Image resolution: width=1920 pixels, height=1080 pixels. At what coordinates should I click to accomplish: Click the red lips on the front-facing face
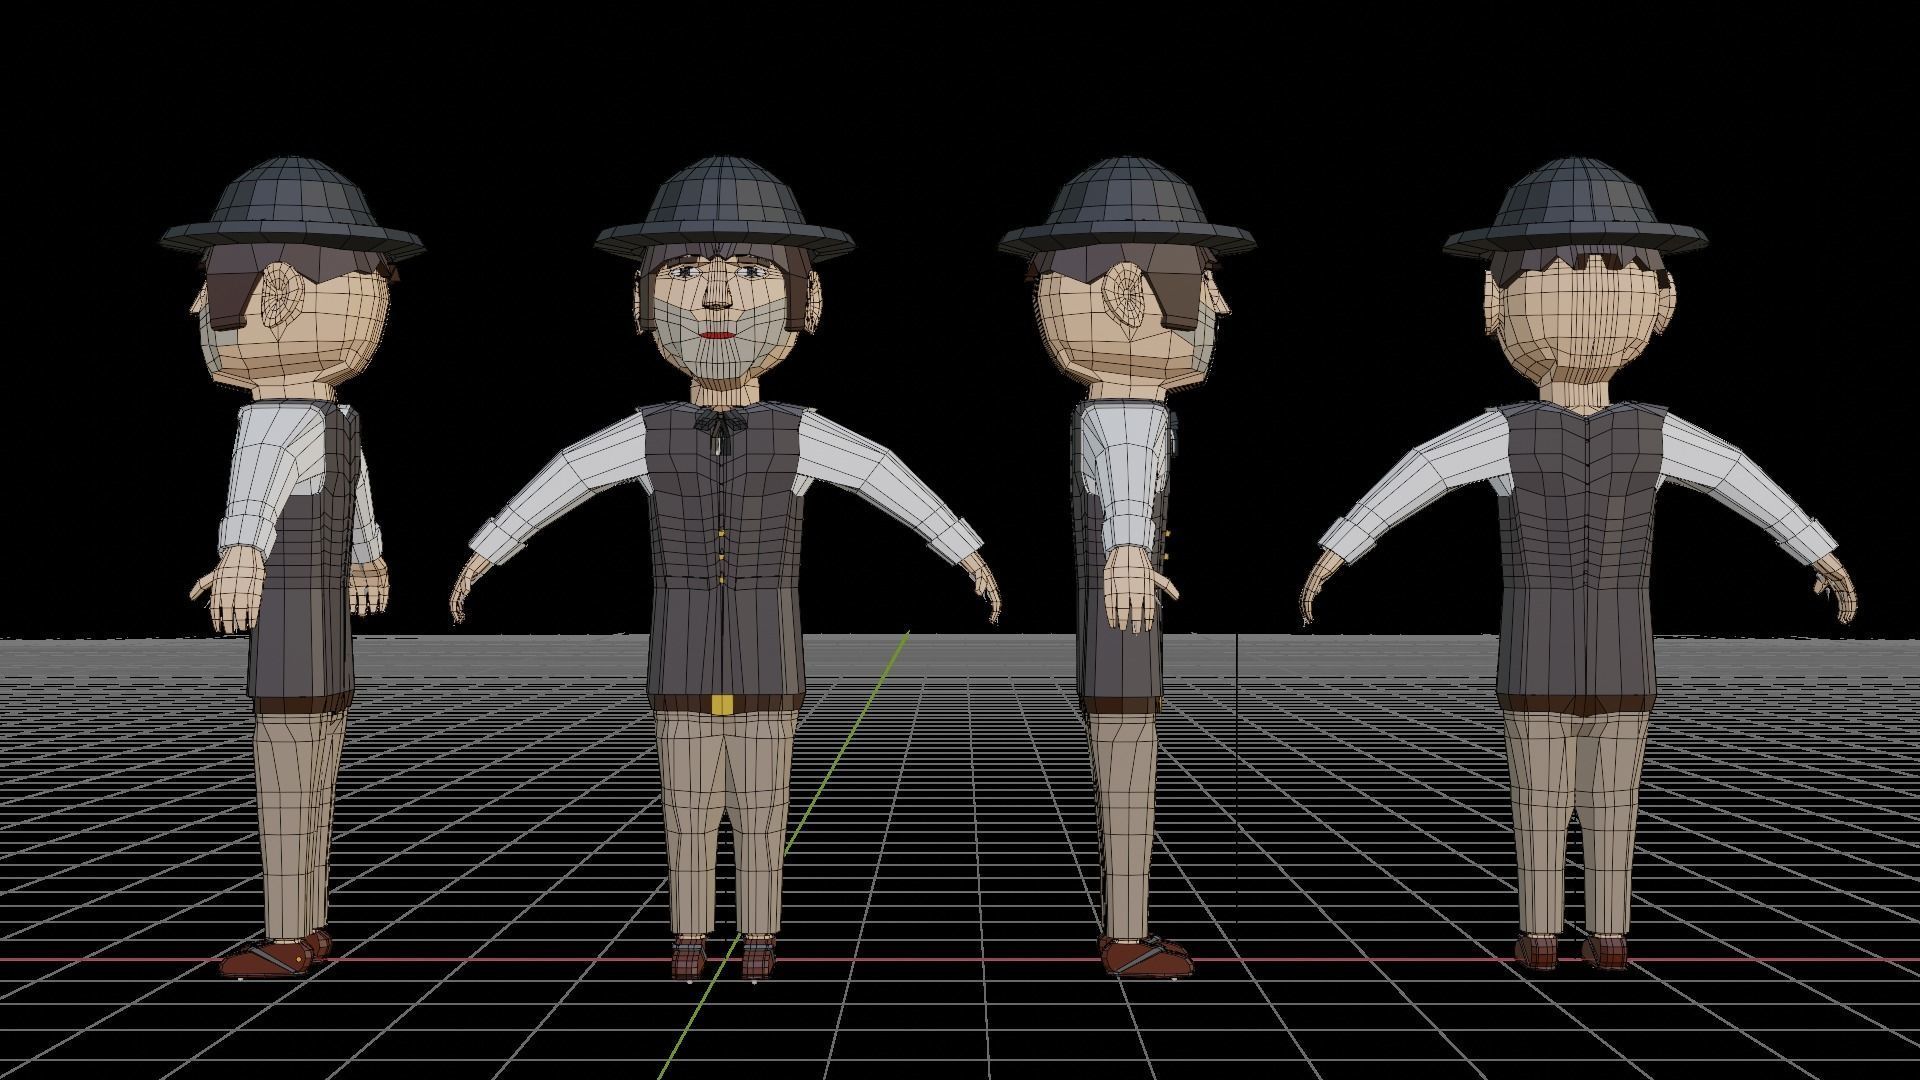(715, 335)
